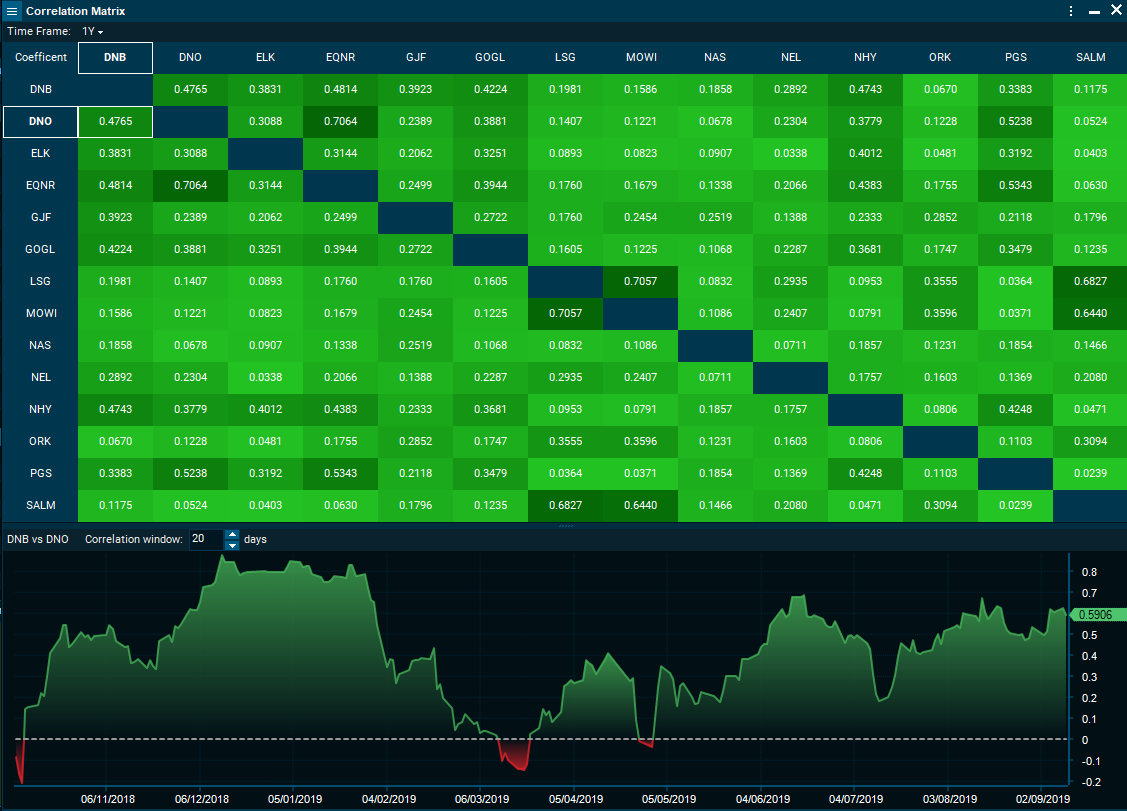
Task: Close the Correlation Matrix window
Action: 1116,10
